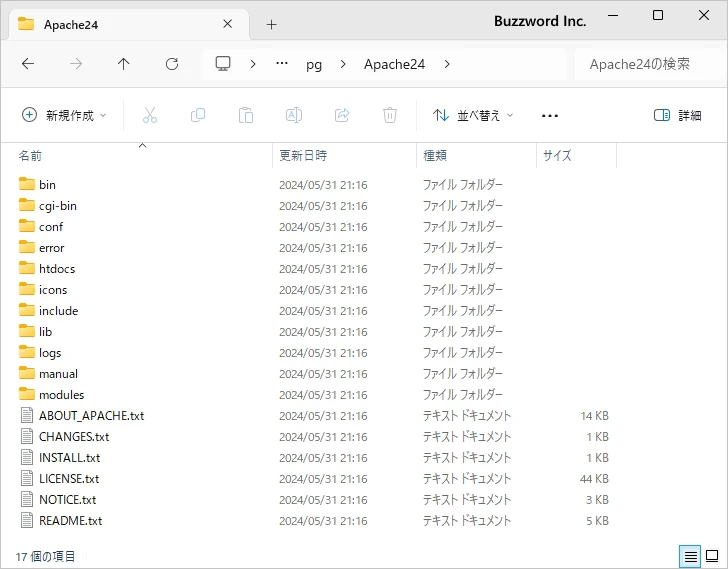Click the Copy icon
This screenshot has height=569, width=728.
tap(198, 115)
